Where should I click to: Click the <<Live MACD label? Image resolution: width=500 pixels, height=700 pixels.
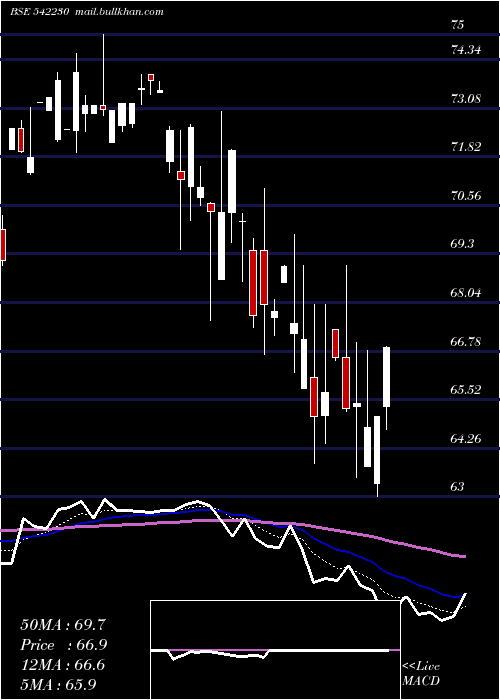pyautogui.click(x=421, y=674)
